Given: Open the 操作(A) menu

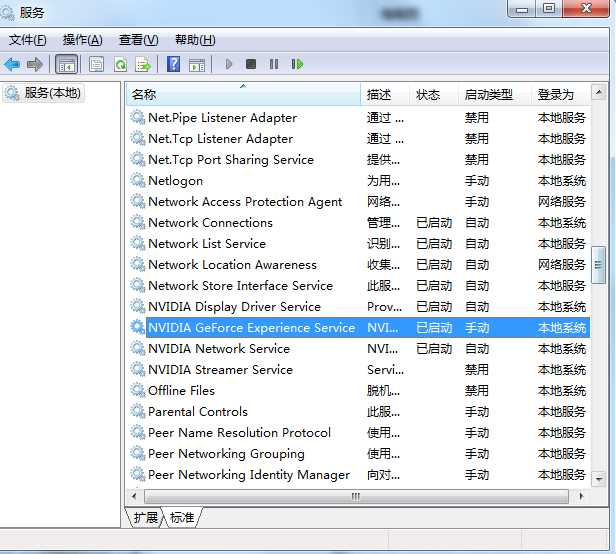Looking at the screenshot, I should coord(82,40).
